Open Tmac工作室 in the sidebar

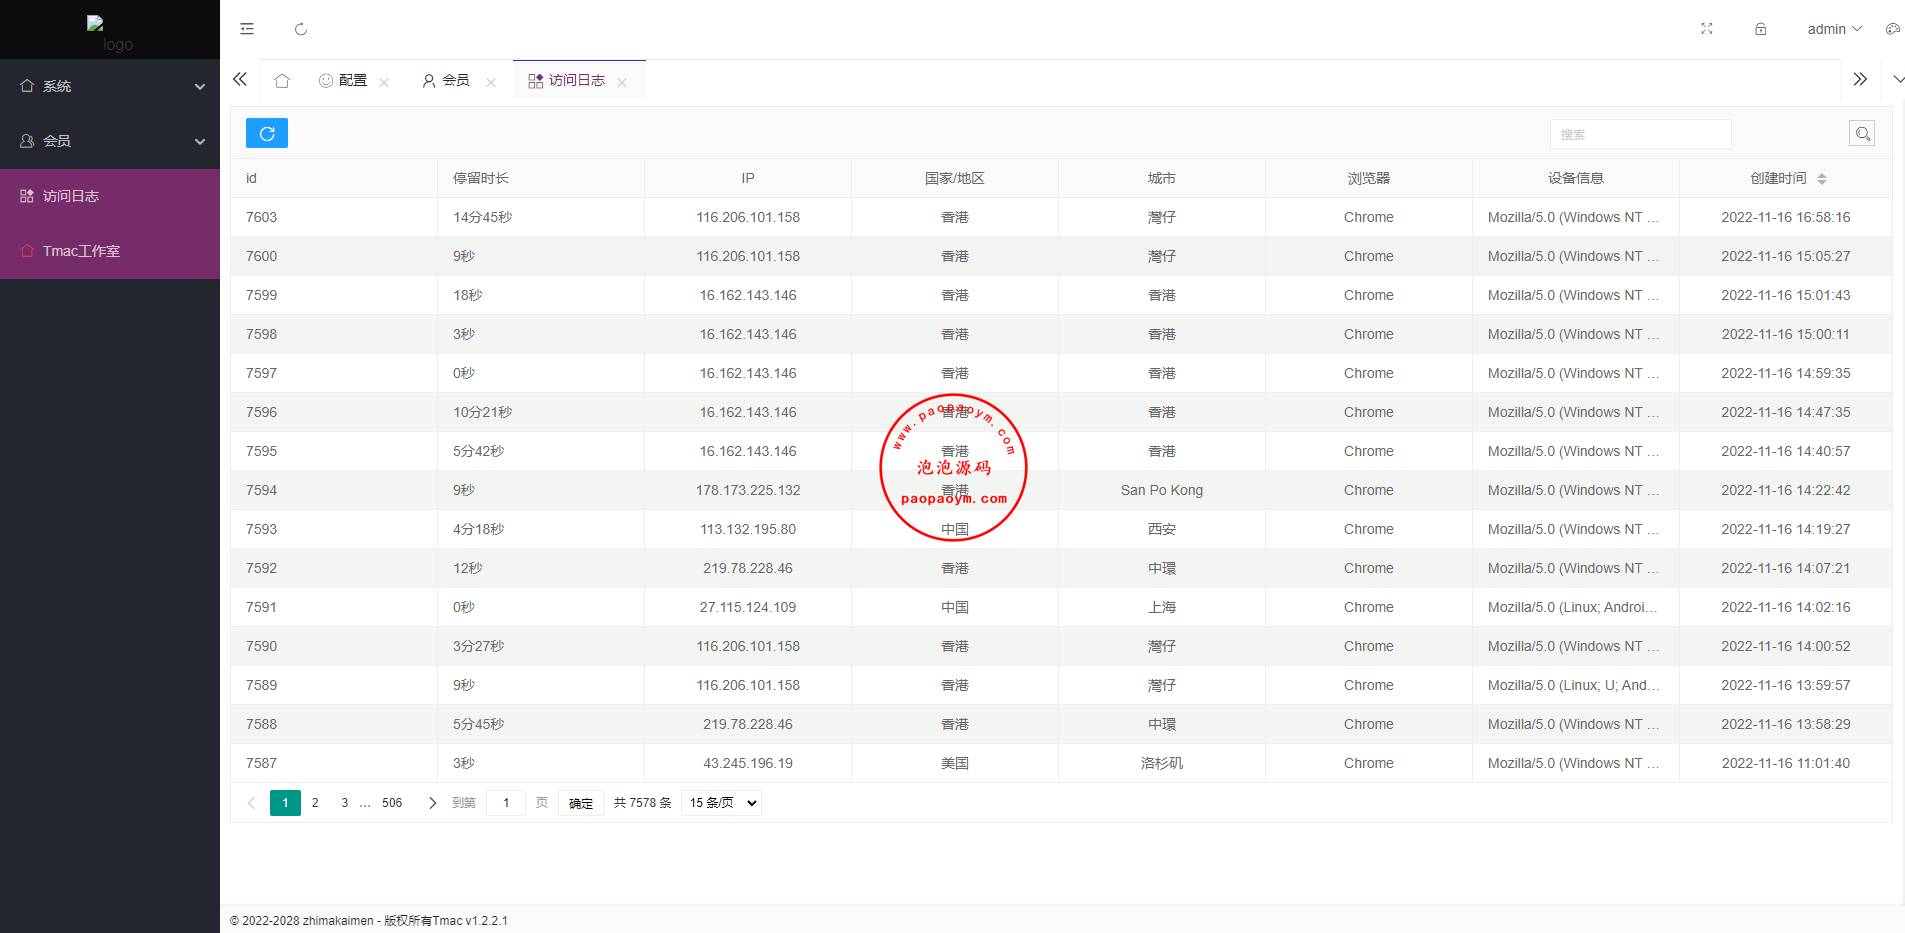(110, 251)
